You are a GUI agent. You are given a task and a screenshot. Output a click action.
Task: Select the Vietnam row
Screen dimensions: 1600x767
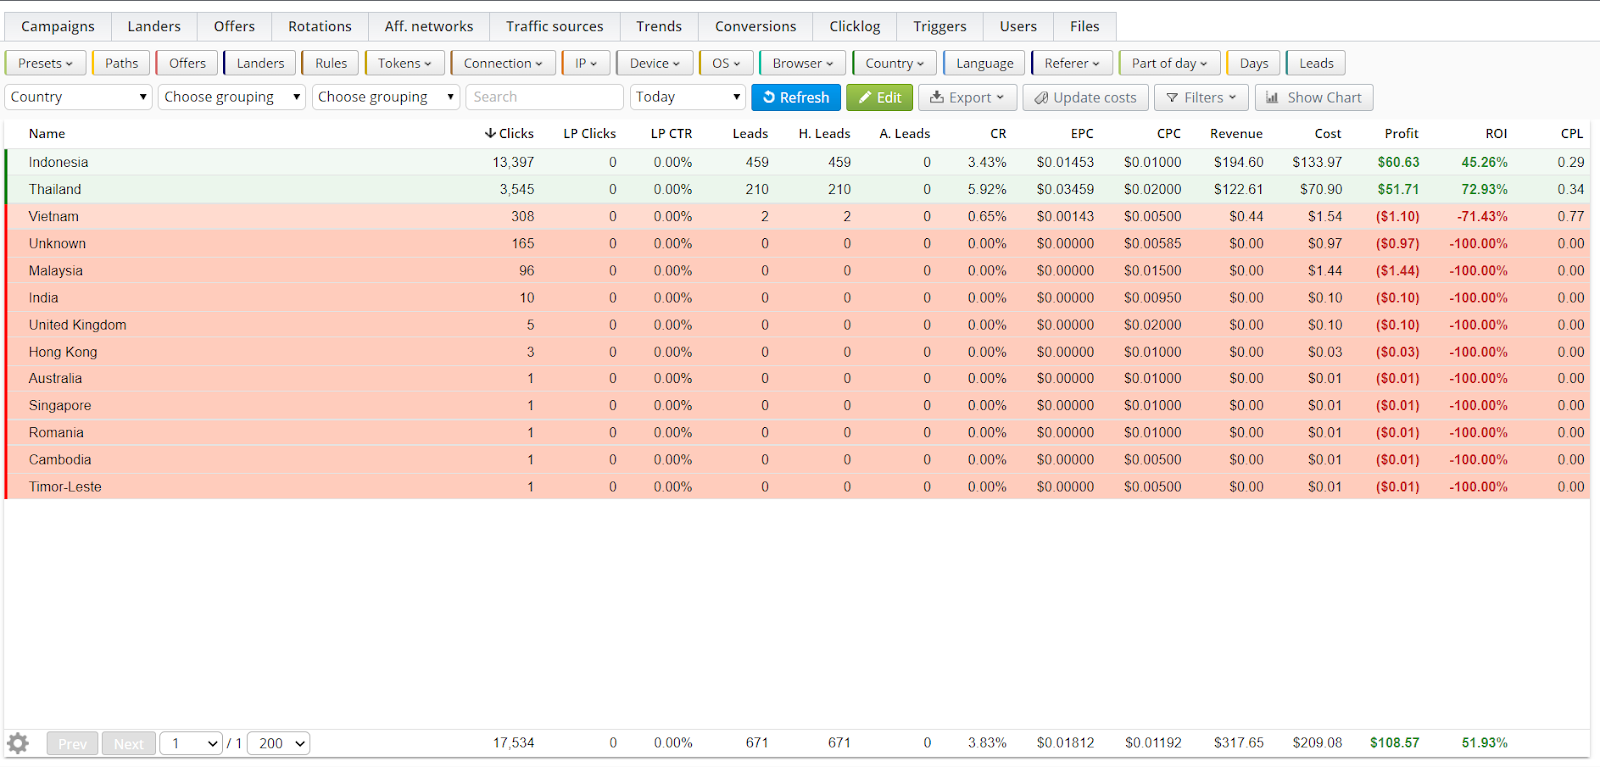tap(797, 216)
